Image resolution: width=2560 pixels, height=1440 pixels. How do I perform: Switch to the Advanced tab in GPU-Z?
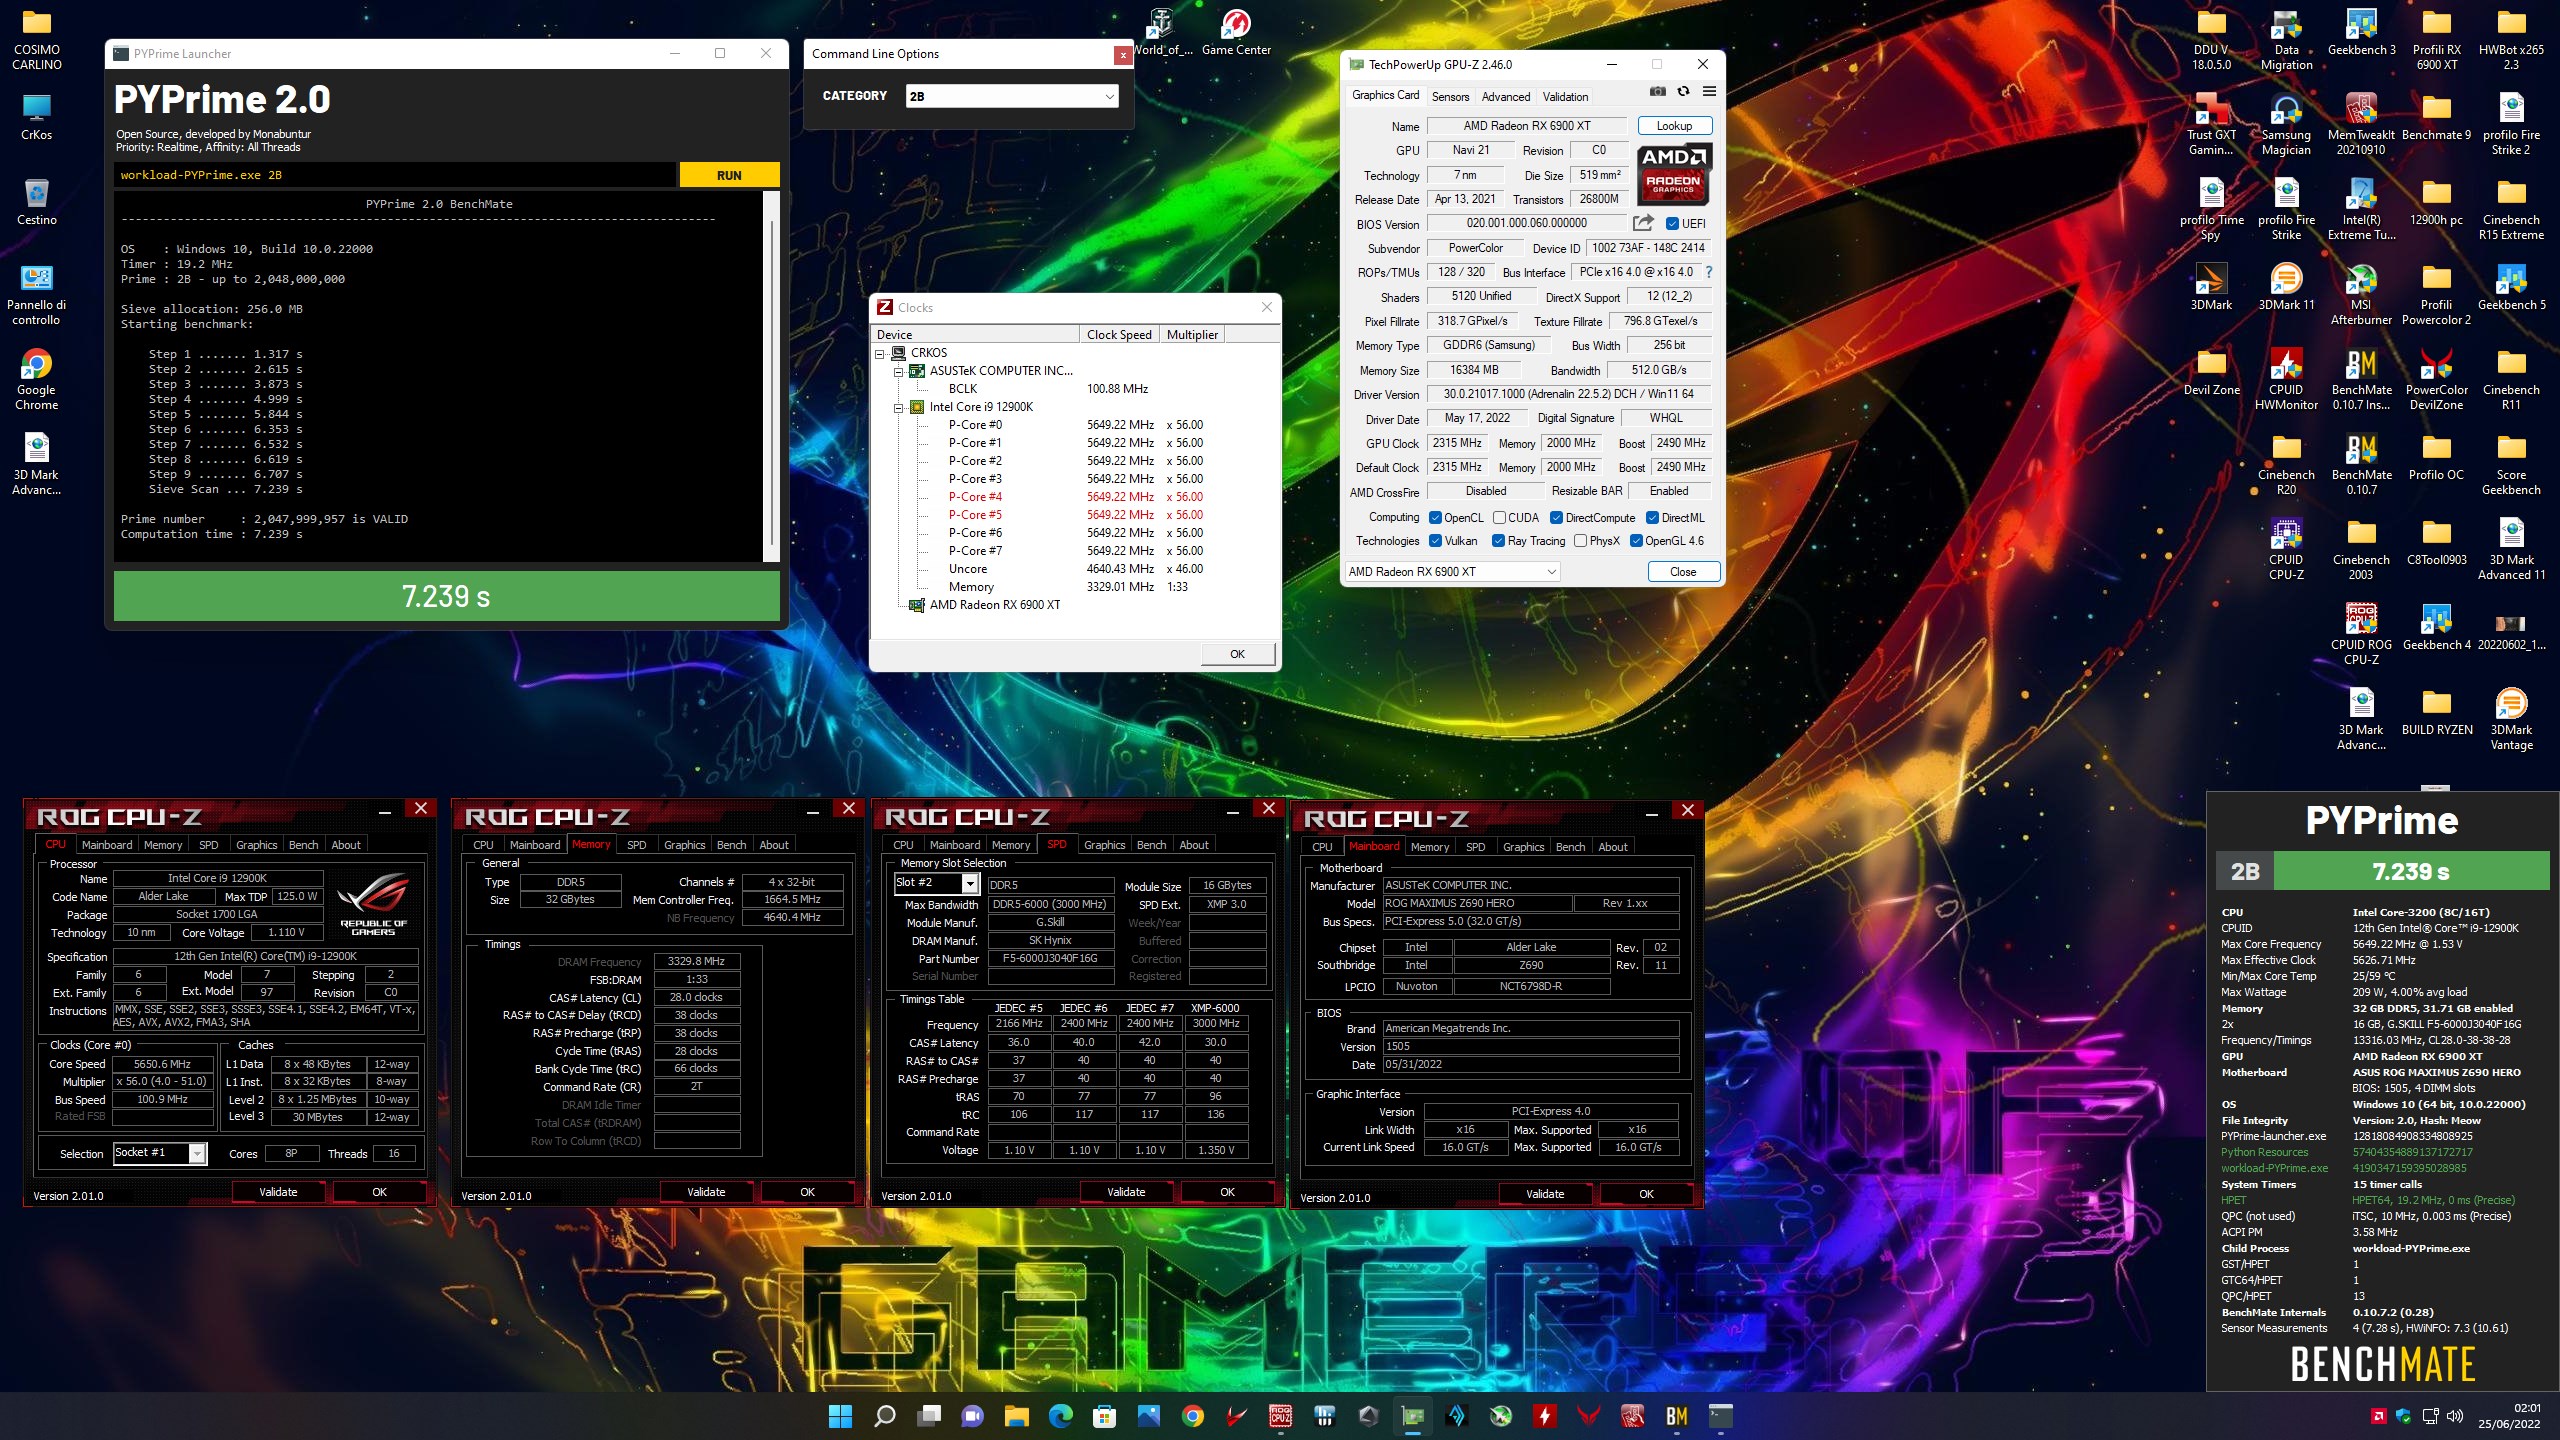[1506, 97]
